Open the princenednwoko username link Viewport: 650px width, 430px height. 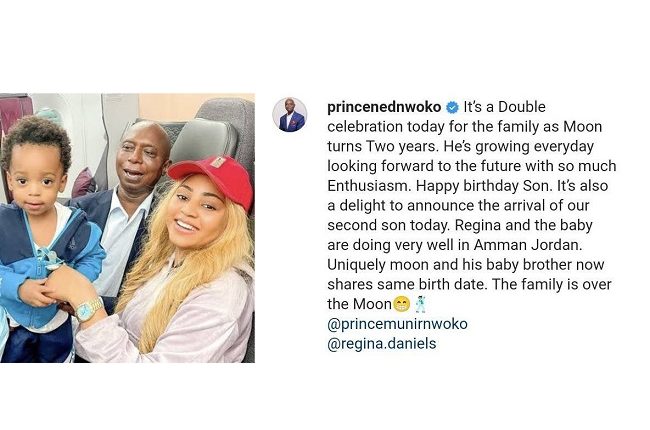click(x=384, y=107)
